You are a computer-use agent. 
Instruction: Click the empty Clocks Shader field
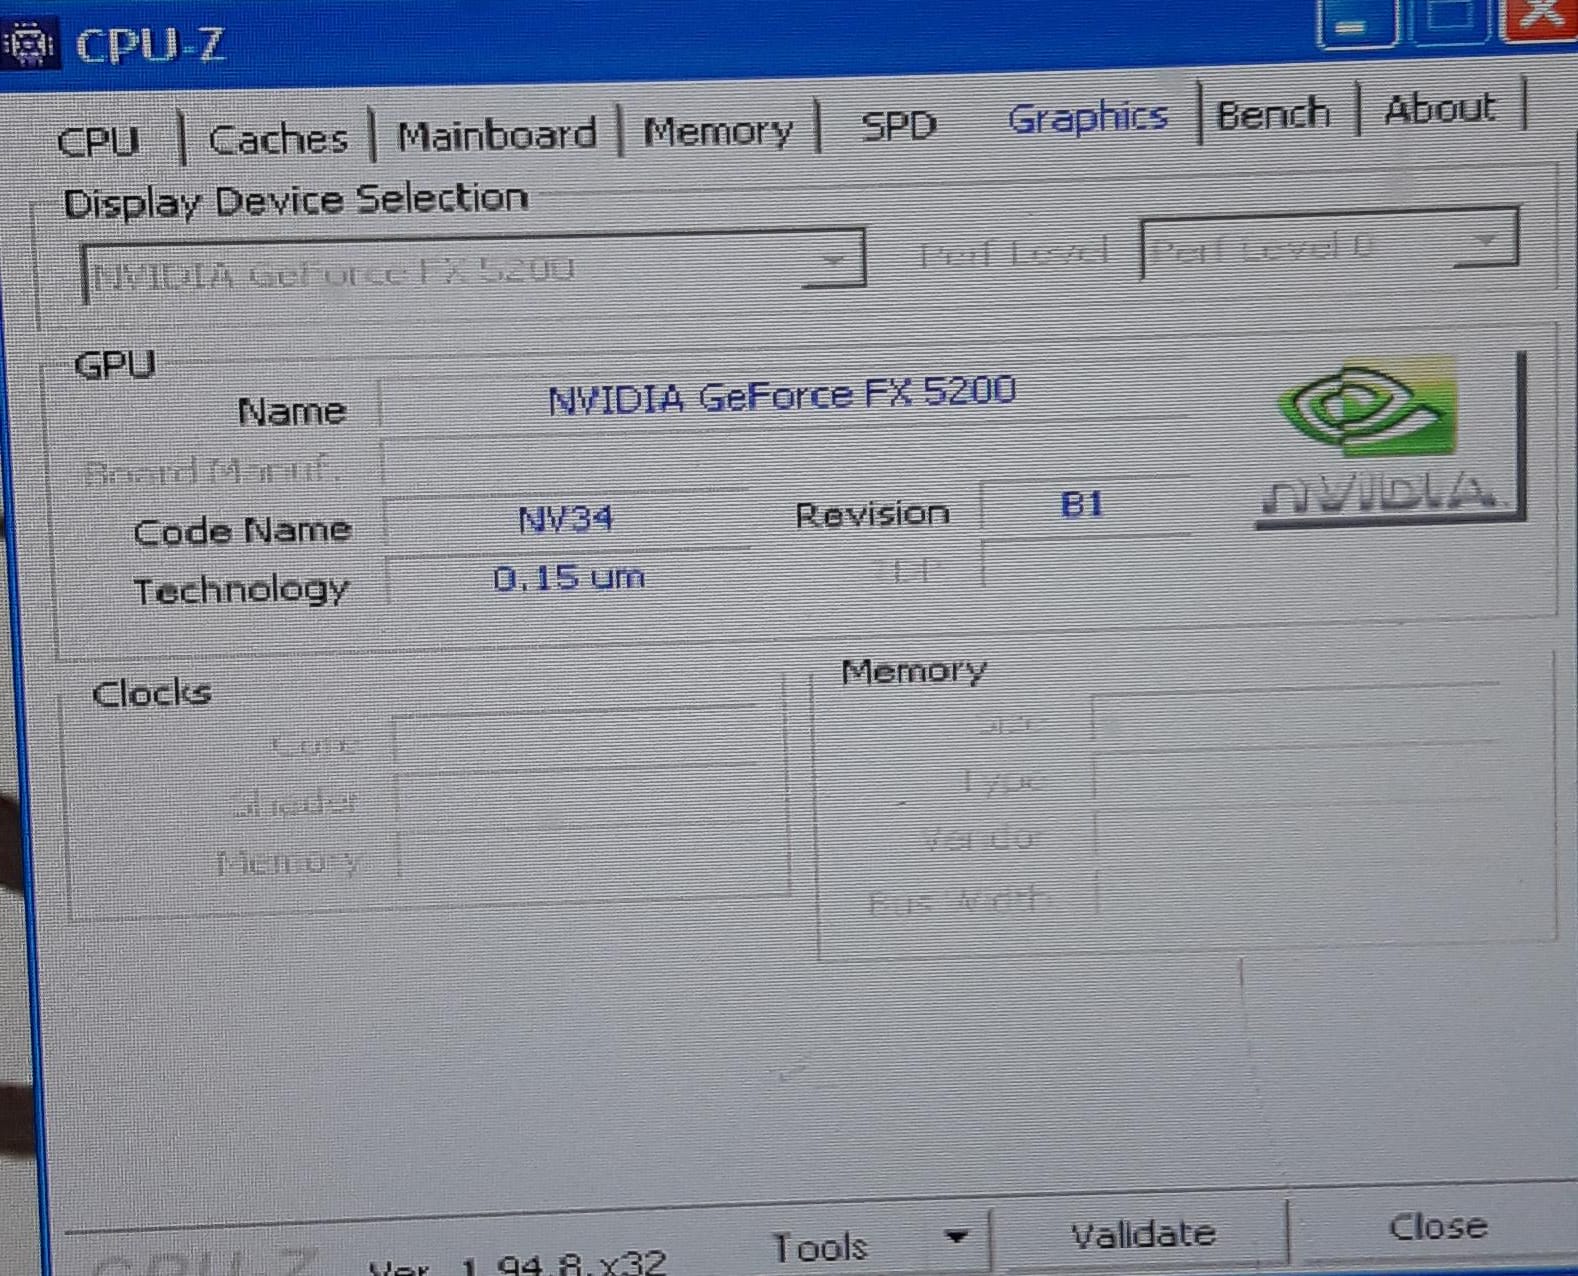pyautogui.click(x=576, y=797)
